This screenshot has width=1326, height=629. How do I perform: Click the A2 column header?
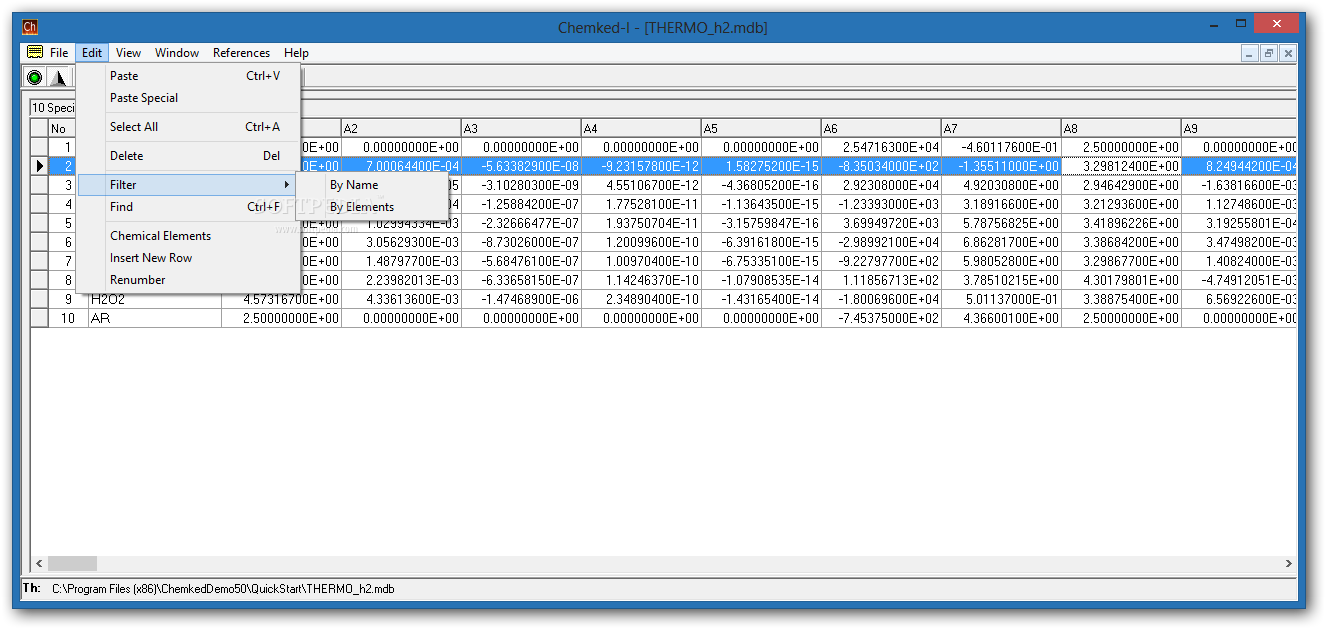pyautogui.click(x=401, y=128)
